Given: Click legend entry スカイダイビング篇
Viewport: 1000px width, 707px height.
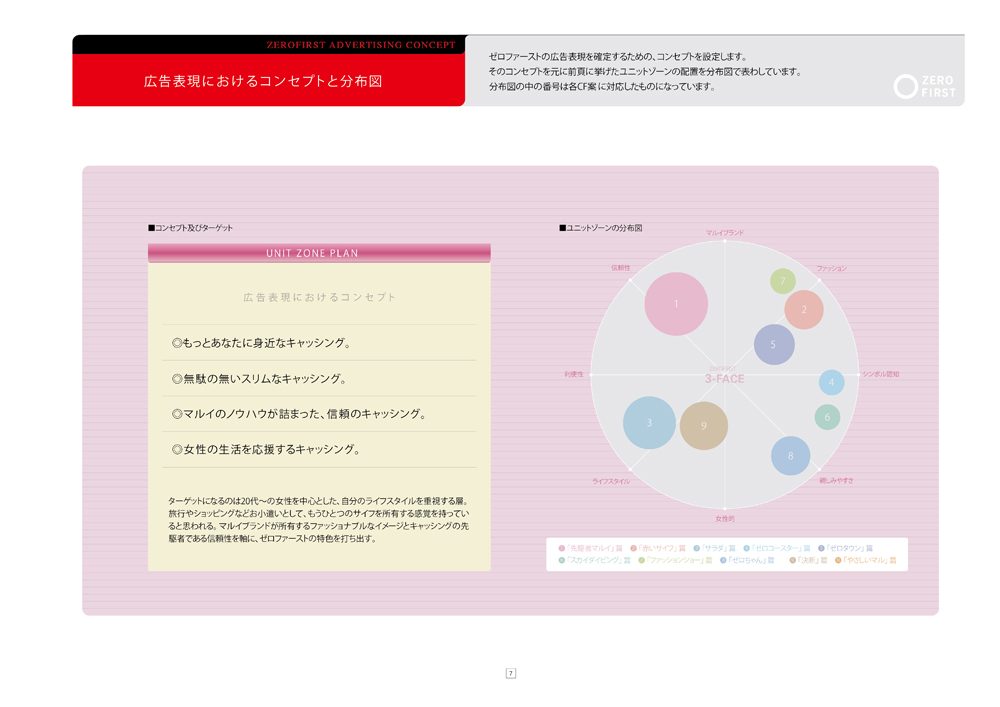Looking at the screenshot, I should click(x=594, y=560).
